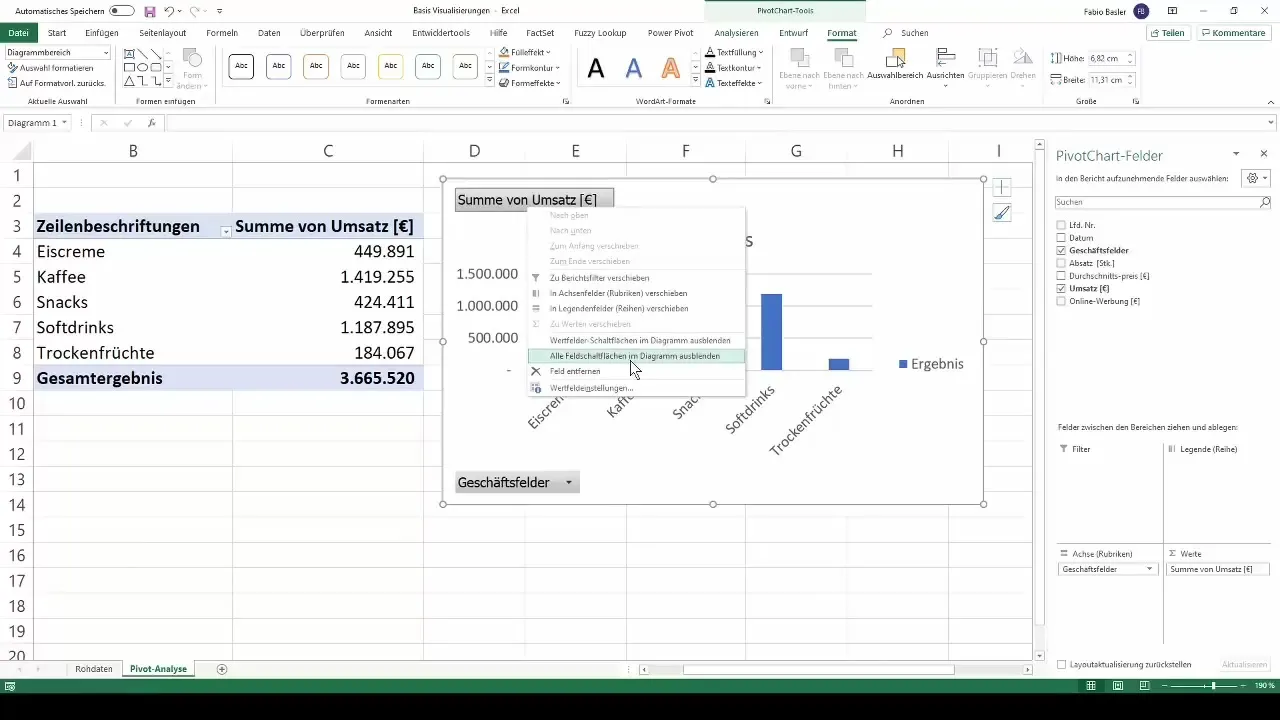Open the Name Box dropdown showing Diagramm 1
The image size is (1280, 720).
tap(65, 123)
